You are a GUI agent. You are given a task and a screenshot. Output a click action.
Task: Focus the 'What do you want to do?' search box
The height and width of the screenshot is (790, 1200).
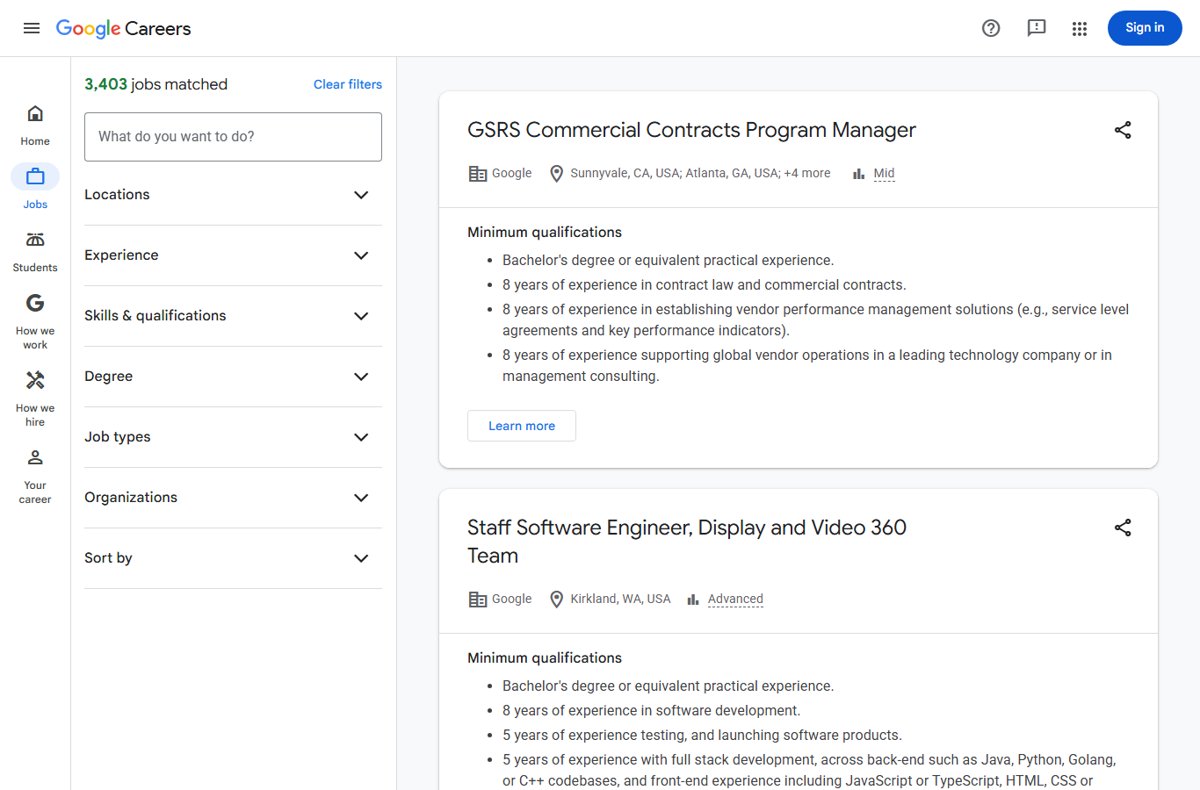pyautogui.click(x=233, y=137)
